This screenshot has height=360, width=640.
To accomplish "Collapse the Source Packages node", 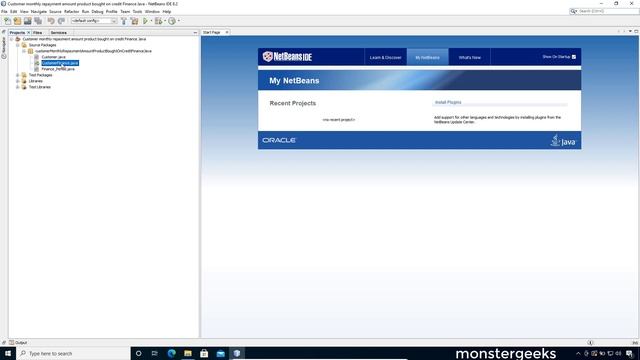I will coord(18,45).
